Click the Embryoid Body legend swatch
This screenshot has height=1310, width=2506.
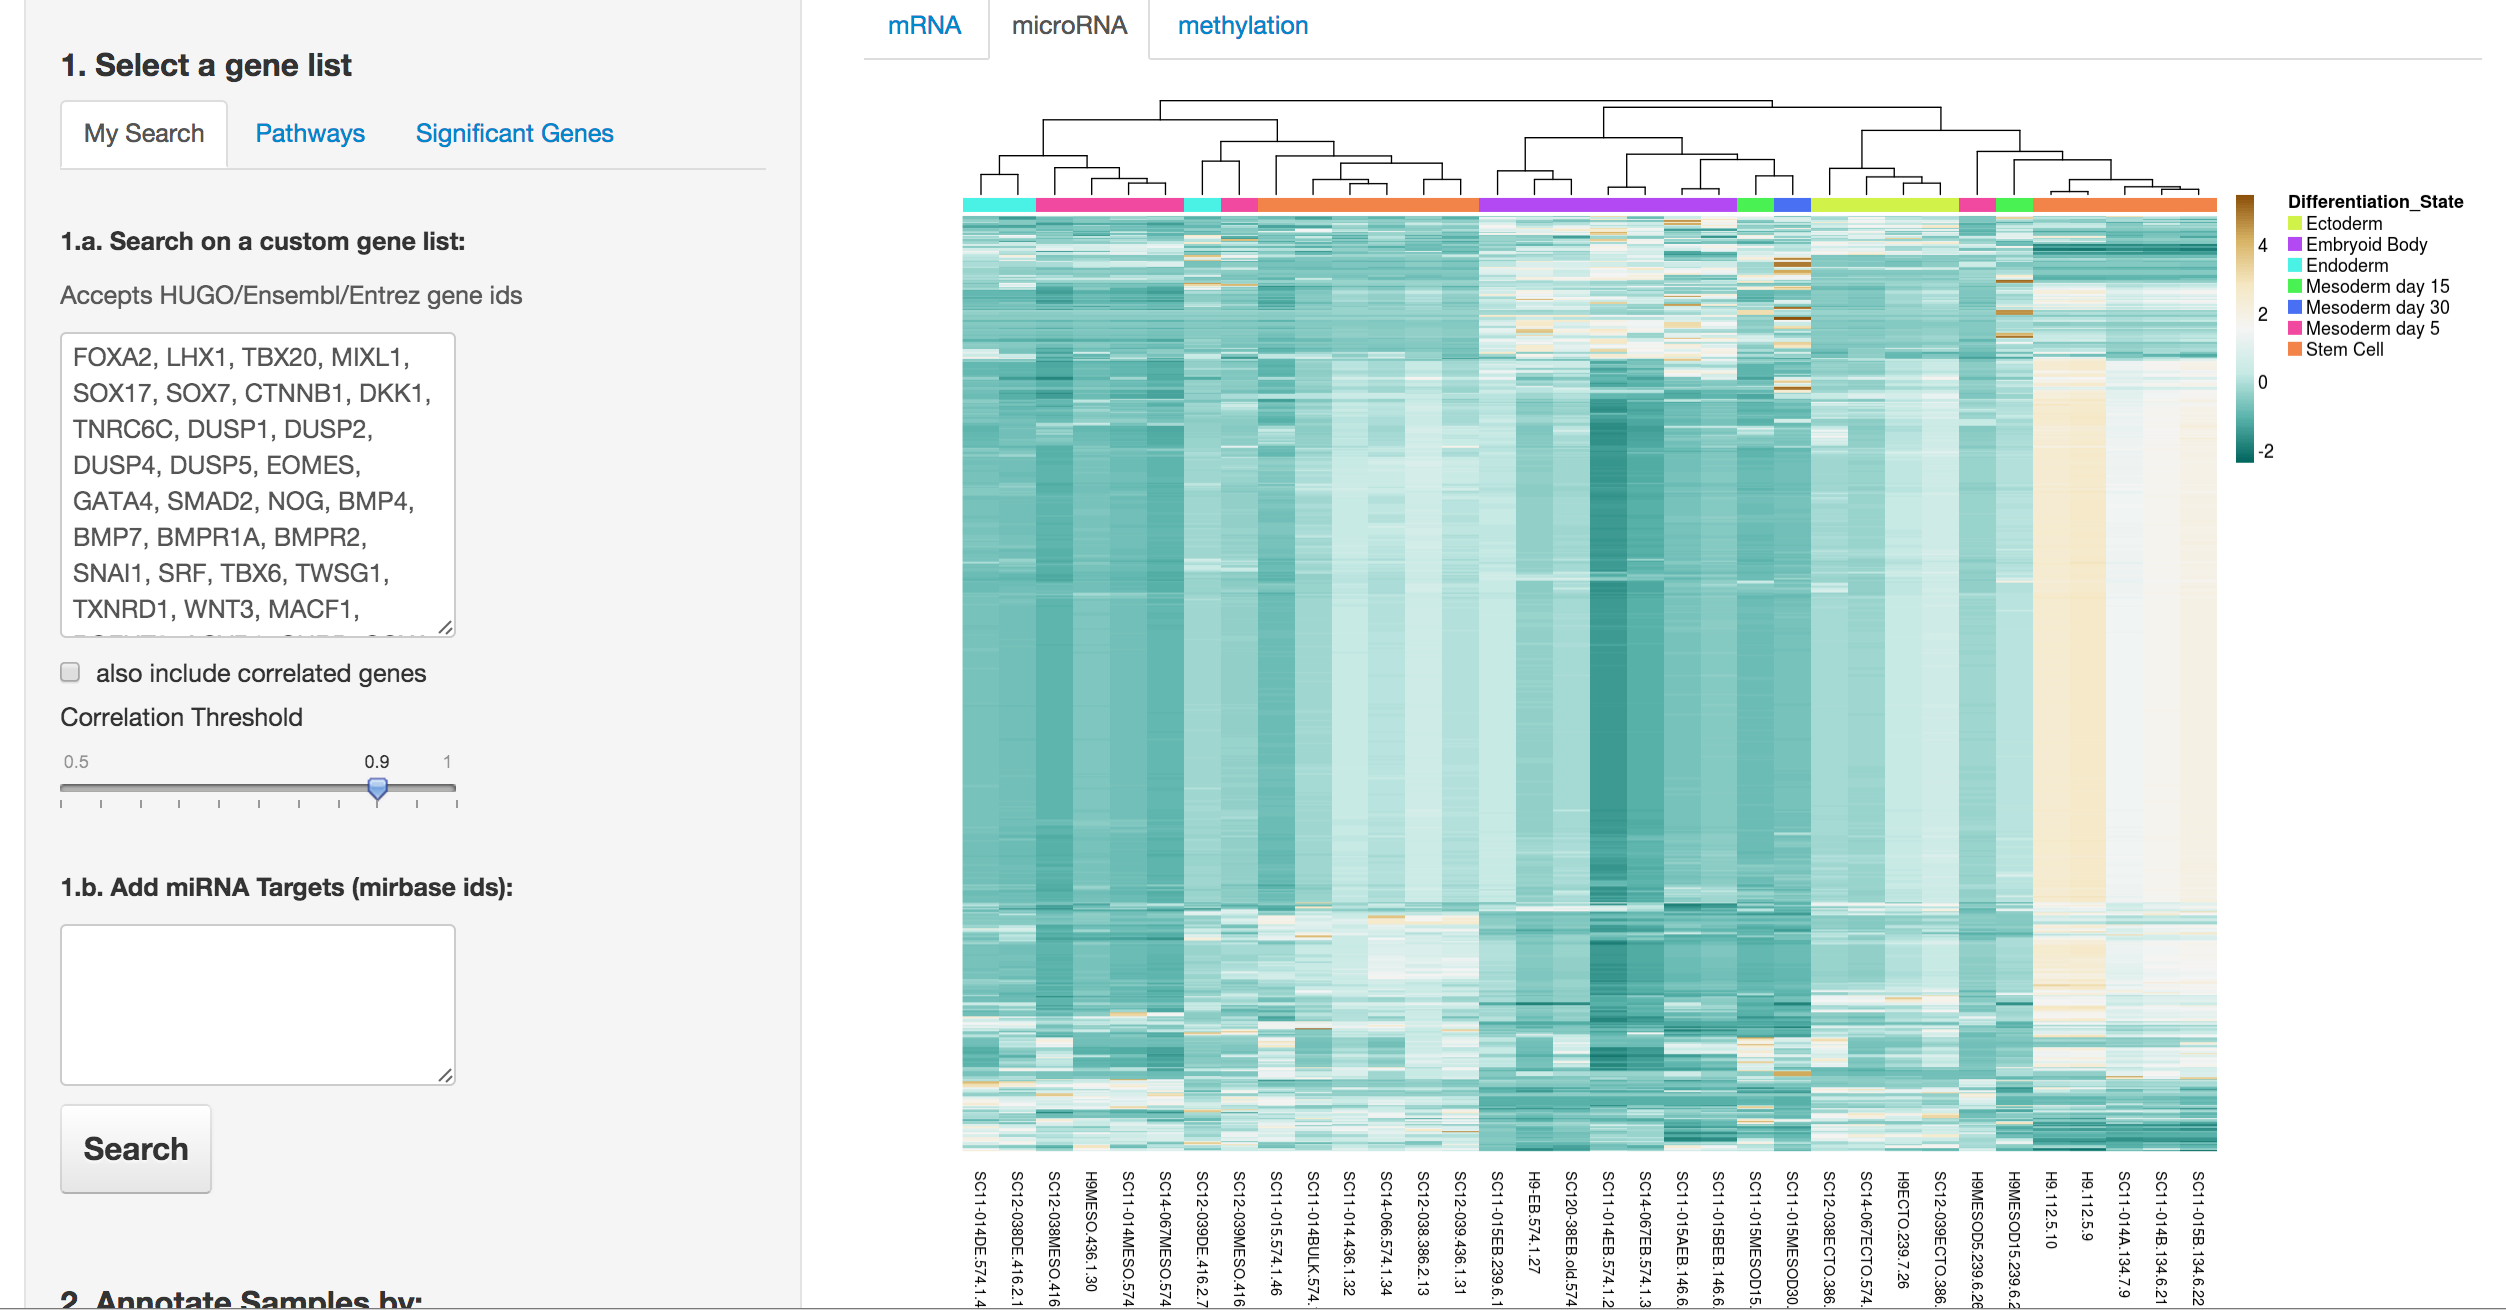coord(2295,245)
